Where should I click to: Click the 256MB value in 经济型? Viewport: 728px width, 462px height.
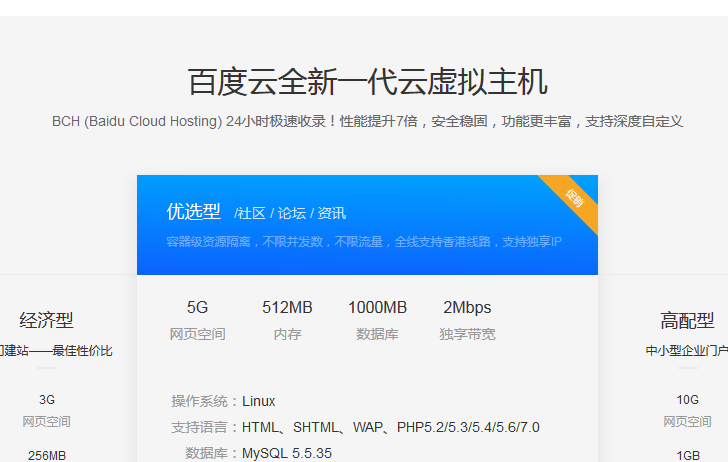pos(47,455)
